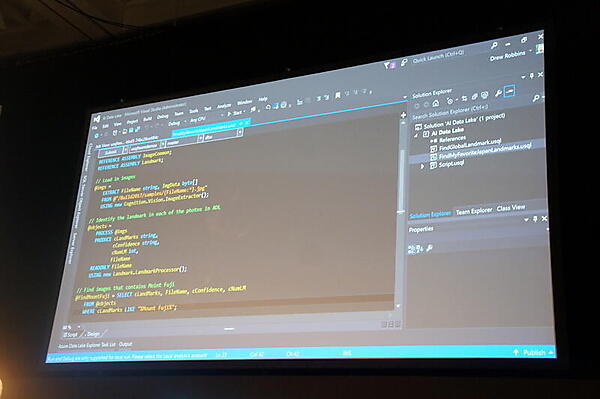Image resolution: width=600 pixels, height=399 pixels.
Task: Open Properties panel window options dropdown arrow
Action: 527,219
